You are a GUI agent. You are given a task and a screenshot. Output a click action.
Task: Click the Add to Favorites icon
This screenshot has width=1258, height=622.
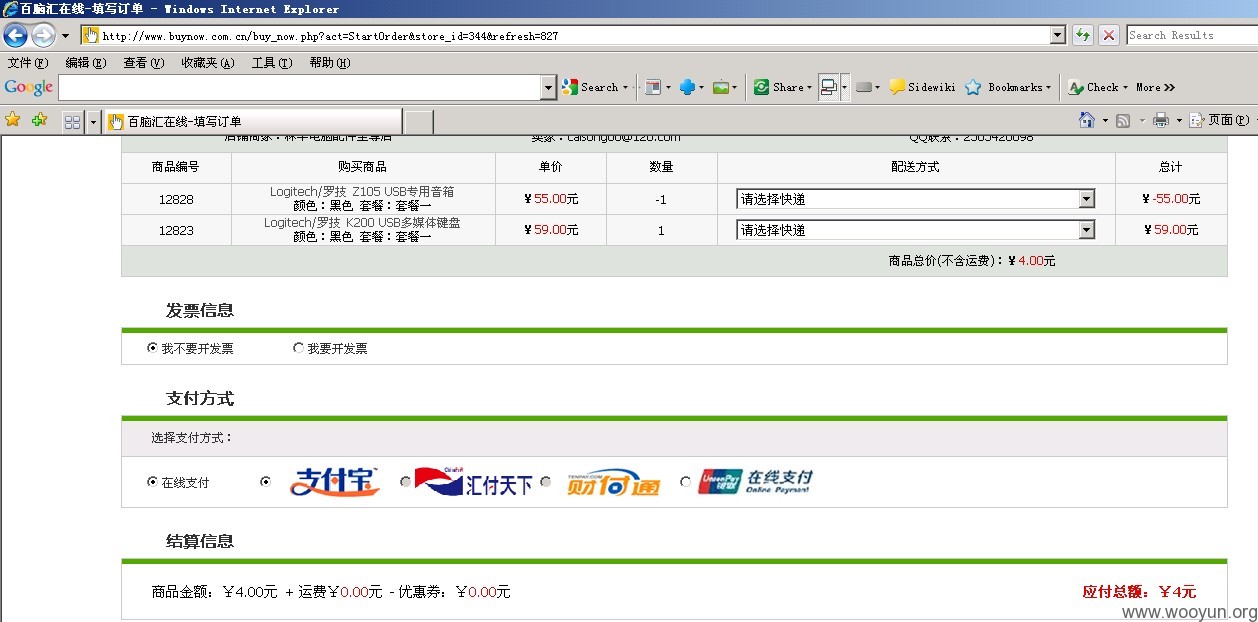point(39,120)
